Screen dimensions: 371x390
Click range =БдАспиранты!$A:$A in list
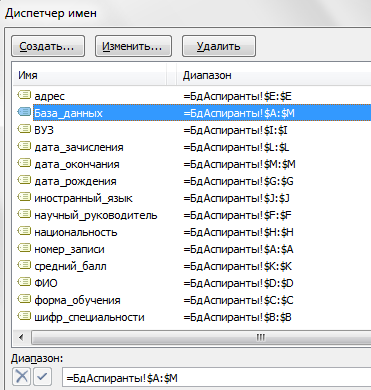tap(238, 249)
